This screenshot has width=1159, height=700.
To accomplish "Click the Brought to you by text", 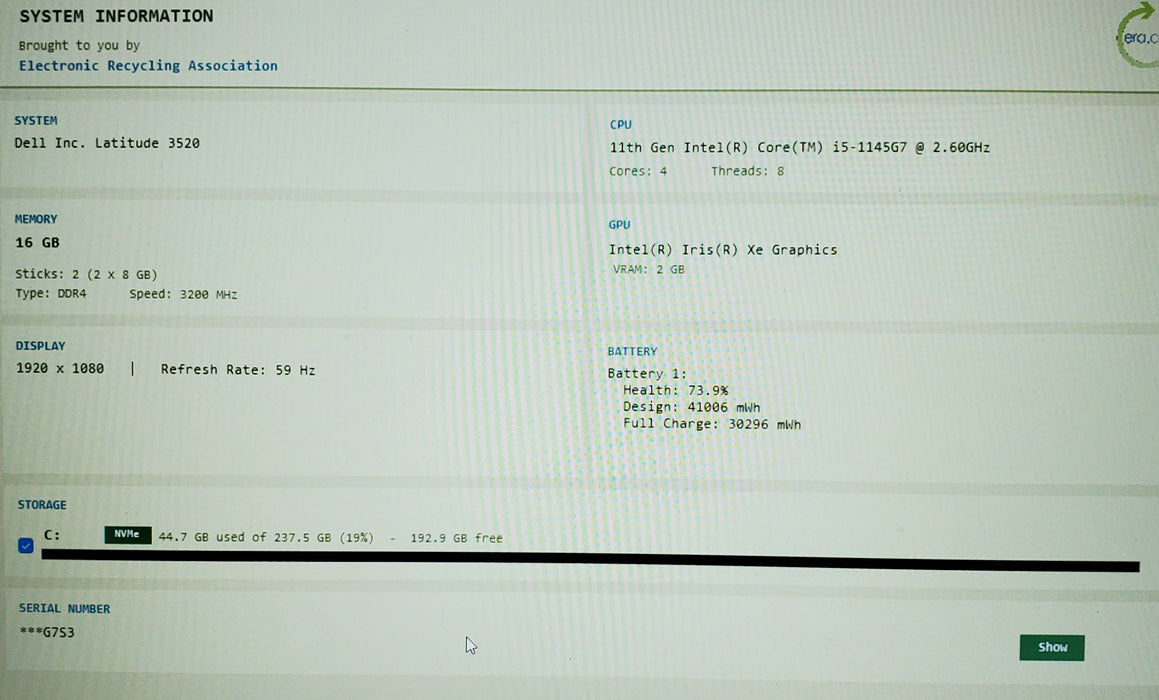I will [79, 45].
